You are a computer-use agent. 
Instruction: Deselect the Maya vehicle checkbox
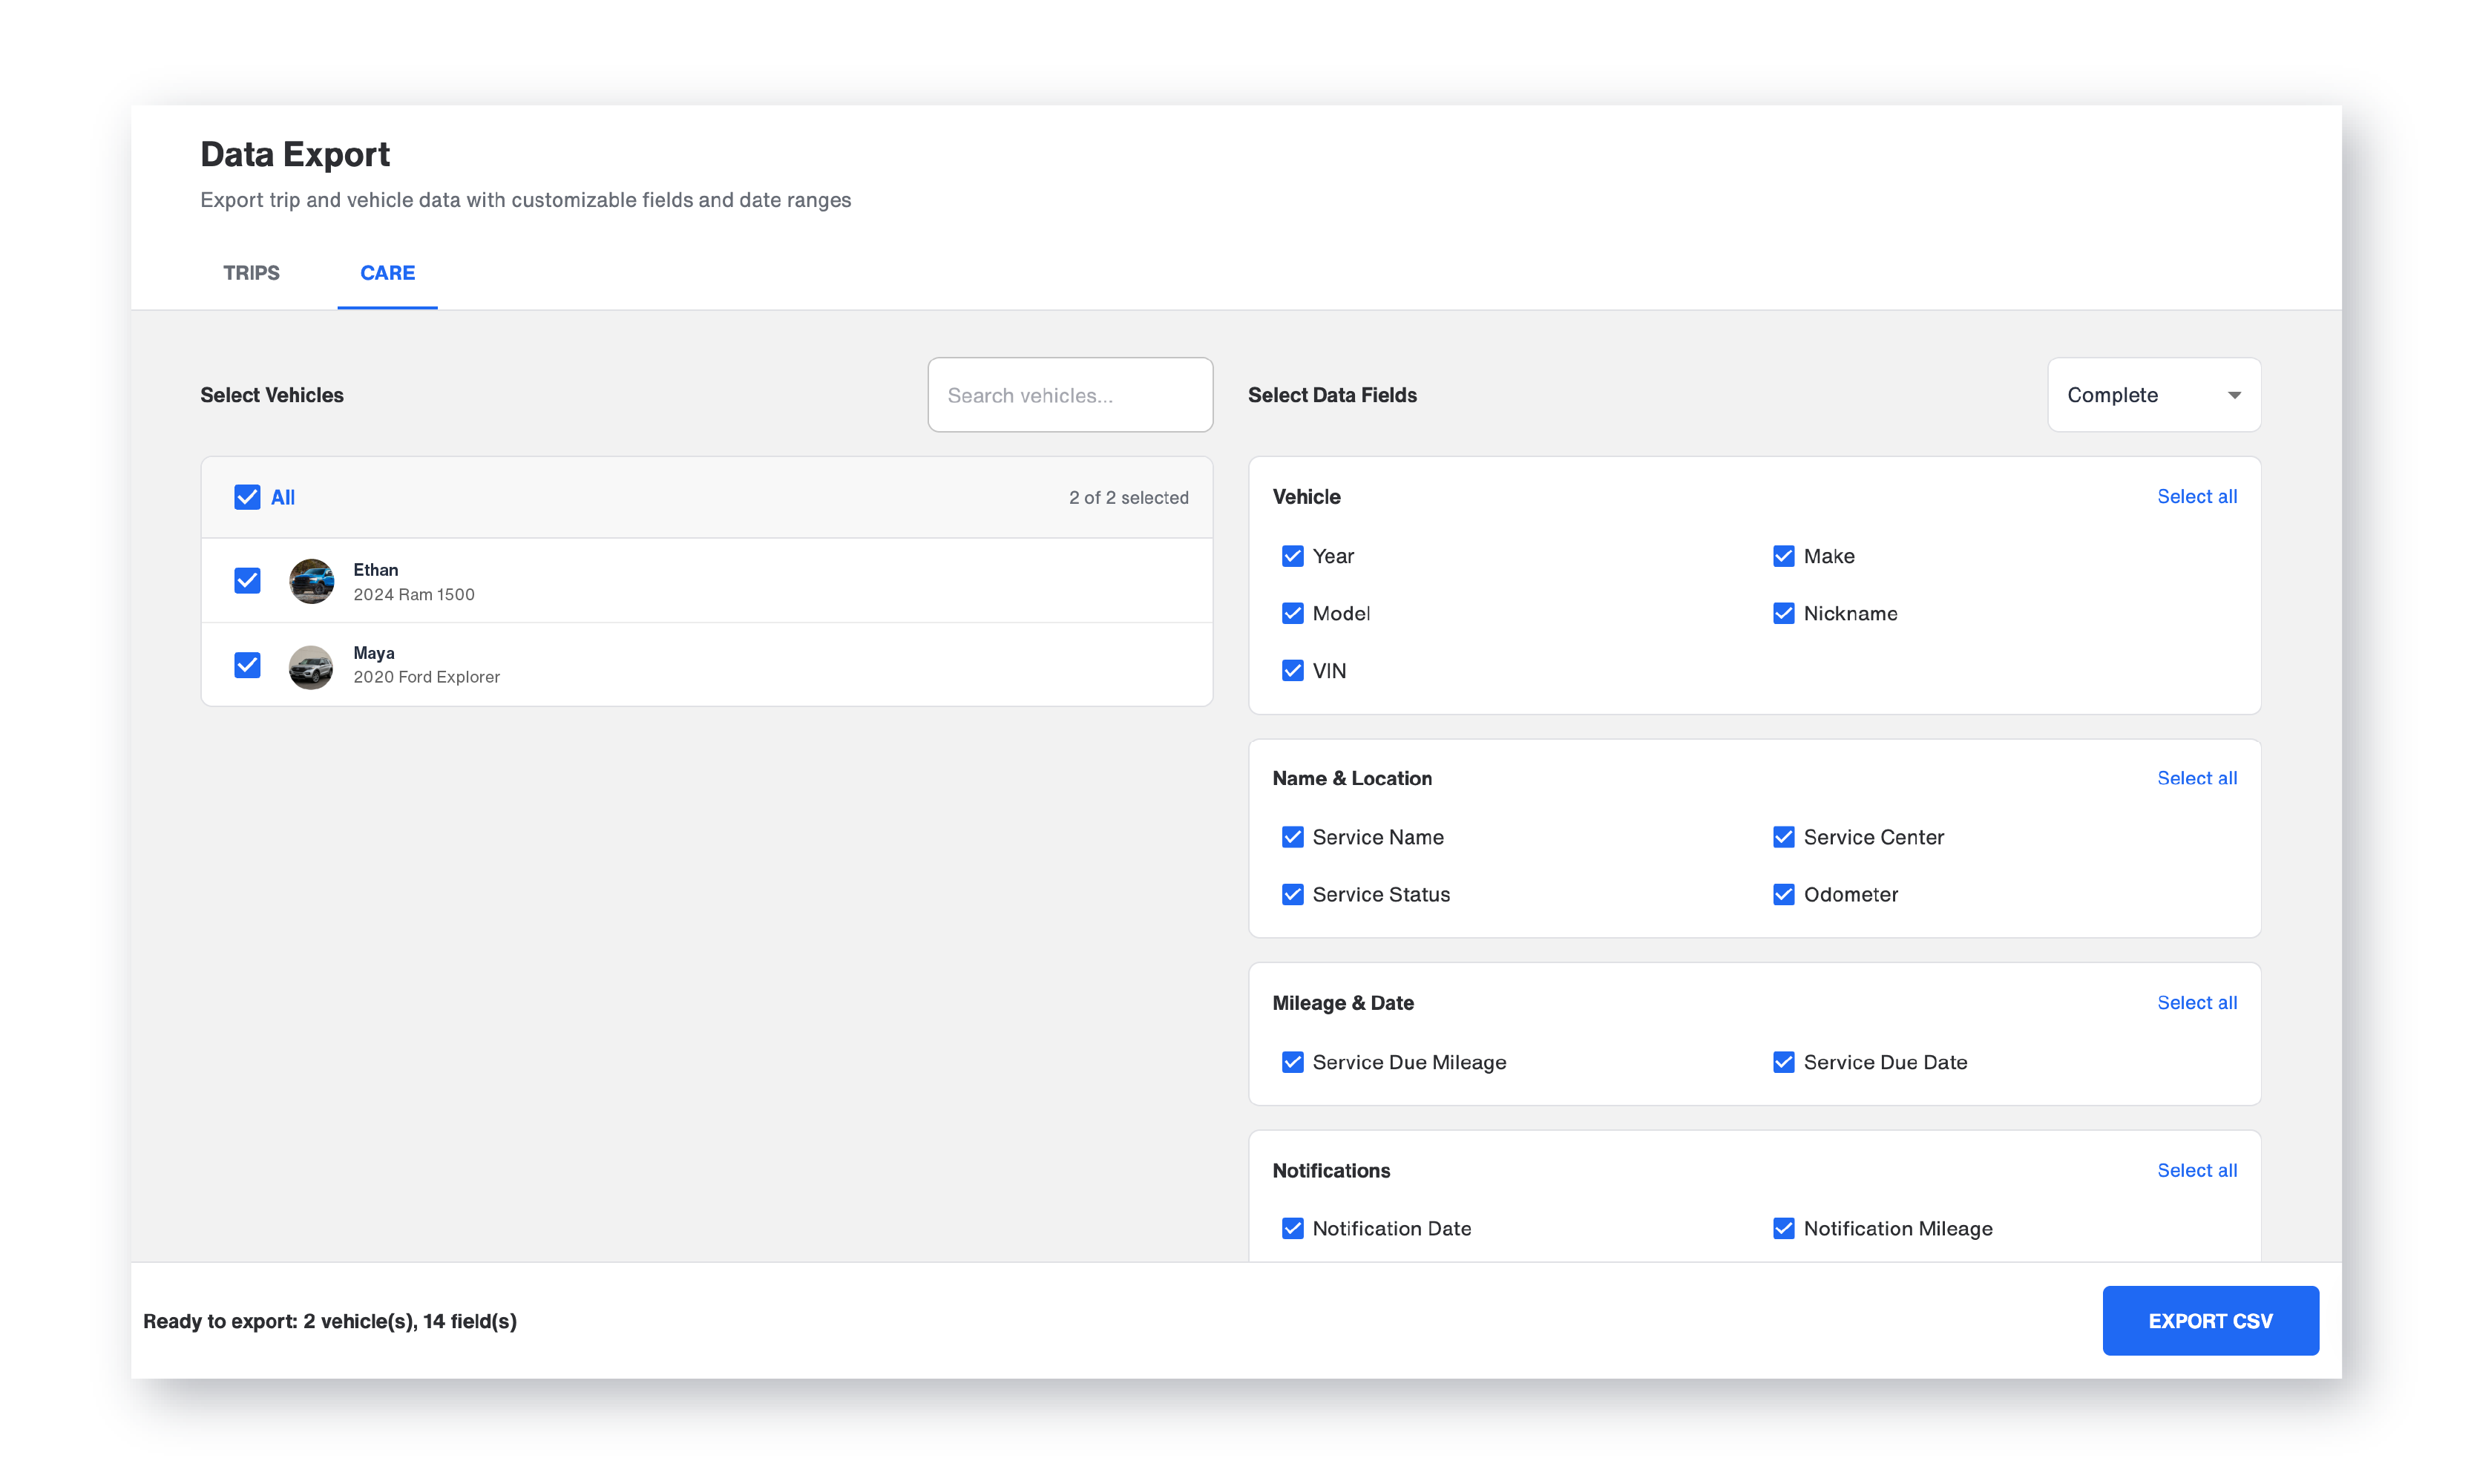tap(247, 665)
